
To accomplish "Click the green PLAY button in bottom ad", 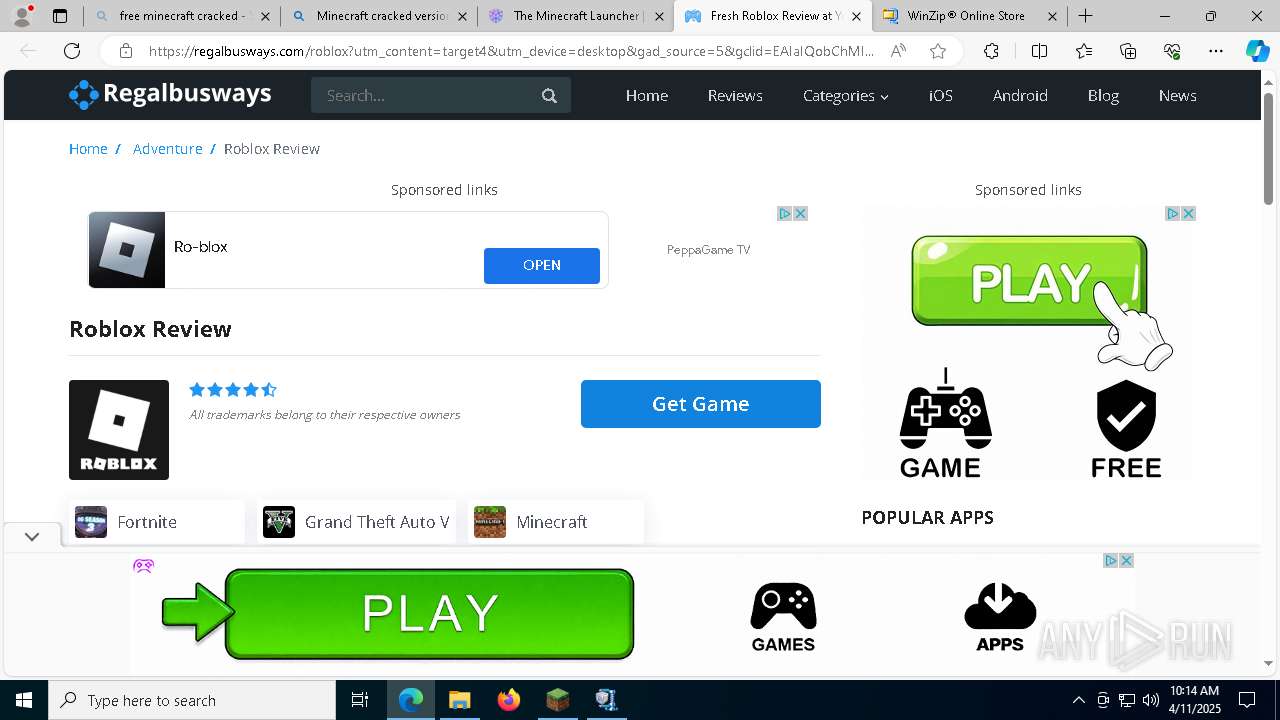I will click(430, 613).
